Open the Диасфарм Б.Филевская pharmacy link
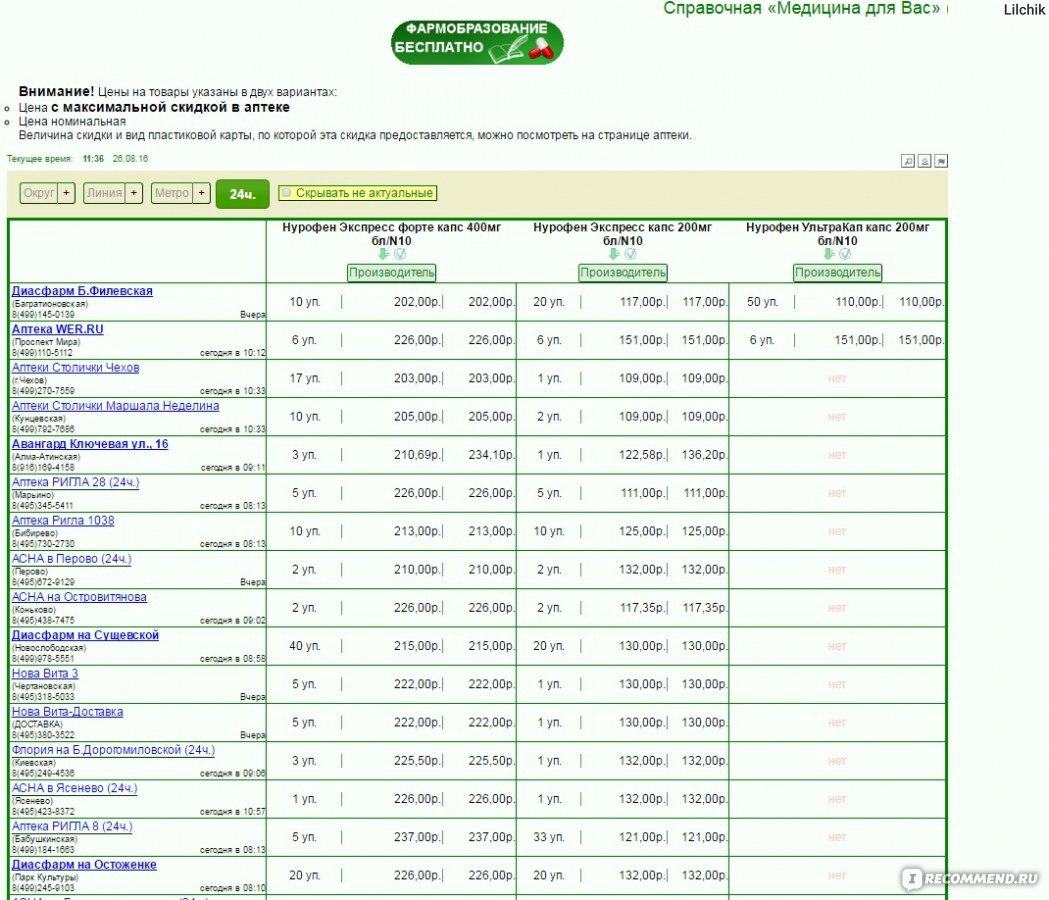This screenshot has height=900, width=1049. (x=82, y=291)
